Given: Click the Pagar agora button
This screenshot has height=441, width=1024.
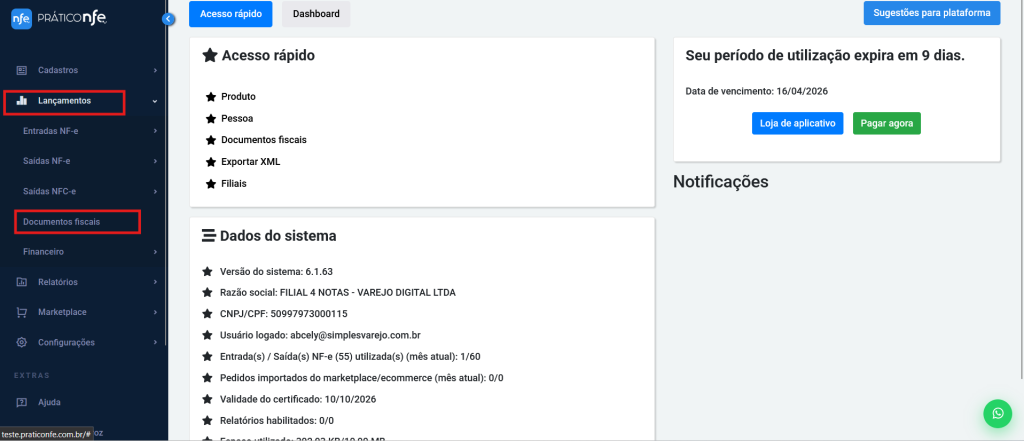Looking at the screenshot, I should (886, 123).
